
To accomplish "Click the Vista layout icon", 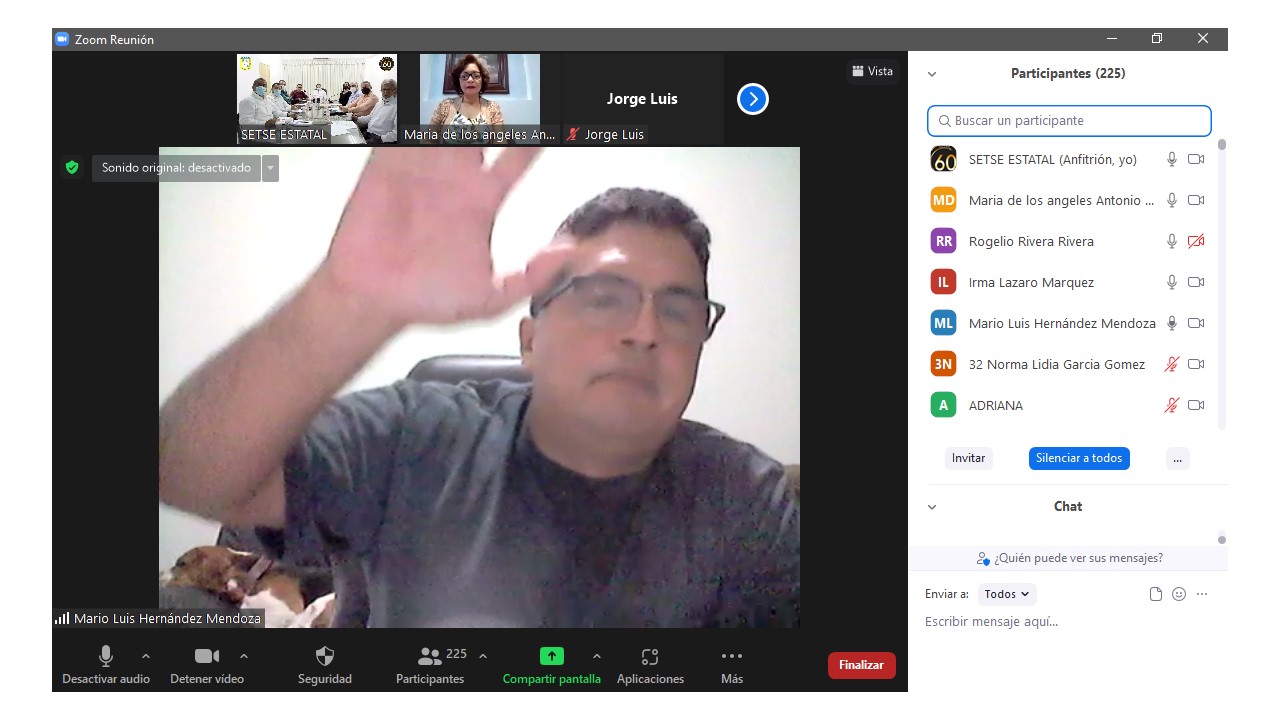I will (857, 71).
